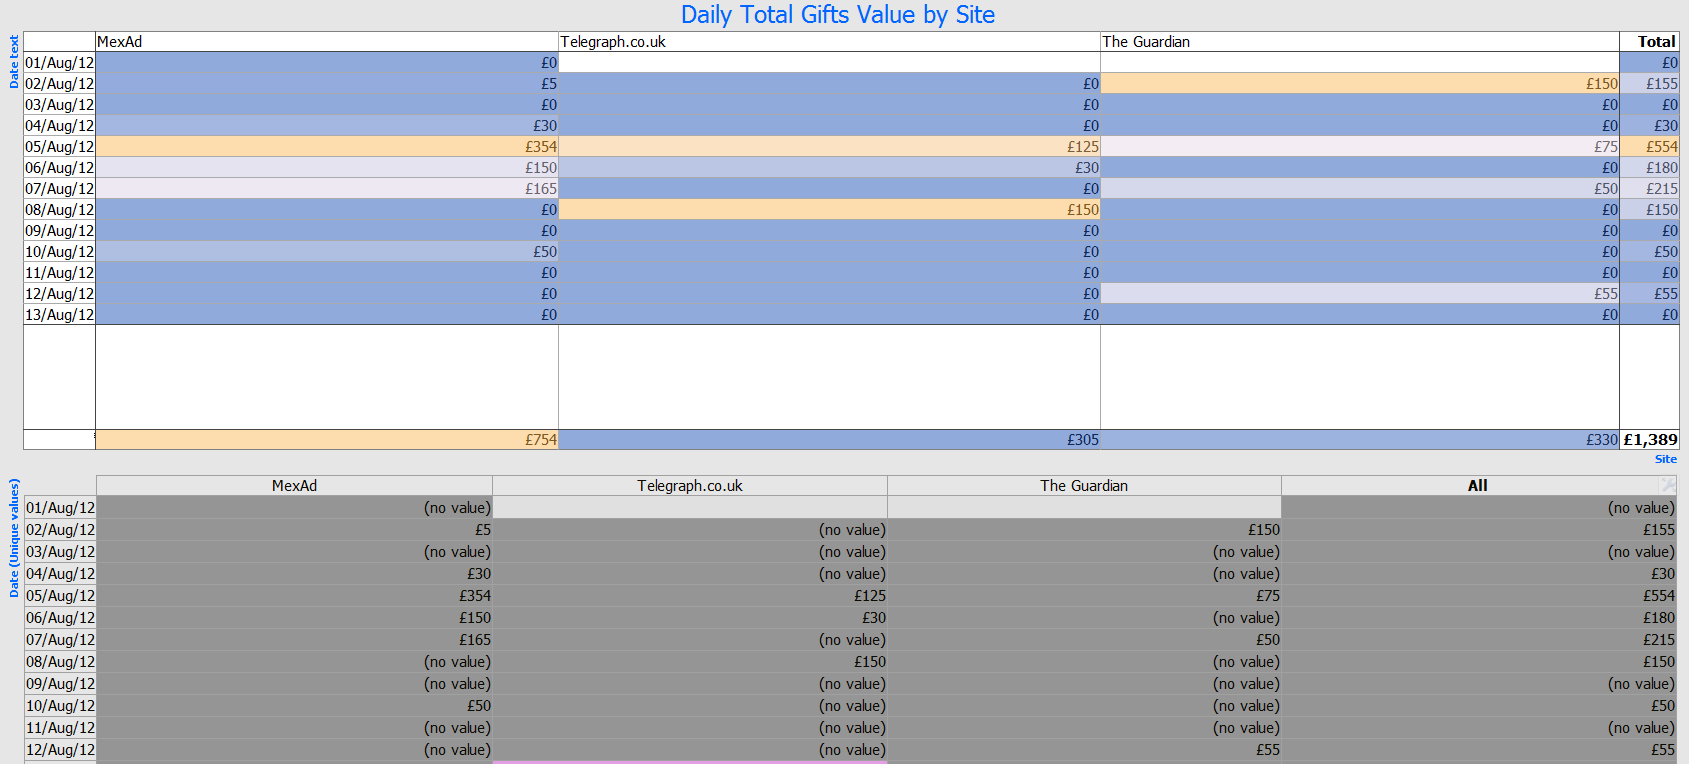Select the (no value) Telegraph cell for 10/Aug/12
Screen dimensions: 1689x764
point(690,706)
